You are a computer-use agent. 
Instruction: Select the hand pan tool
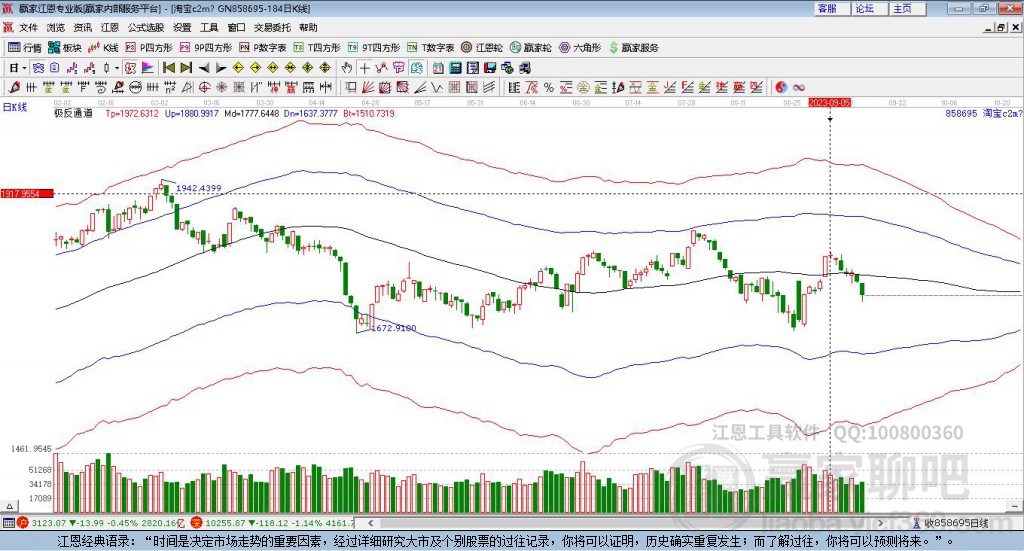click(x=347, y=68)
